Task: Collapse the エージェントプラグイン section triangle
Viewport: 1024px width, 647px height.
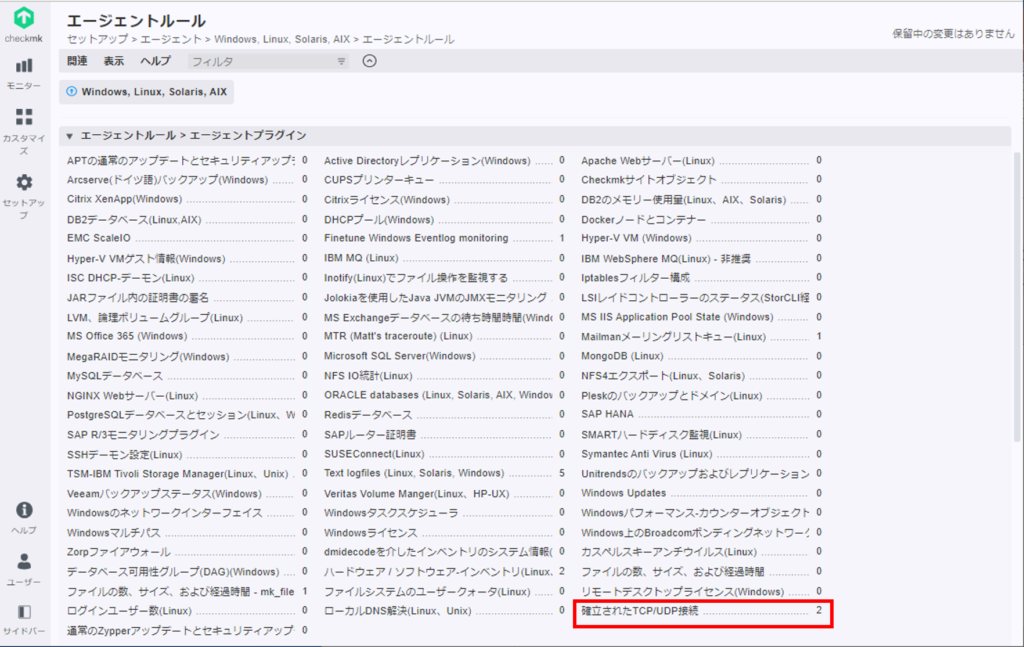Action: pyautogui.click(x=69, y=136)
